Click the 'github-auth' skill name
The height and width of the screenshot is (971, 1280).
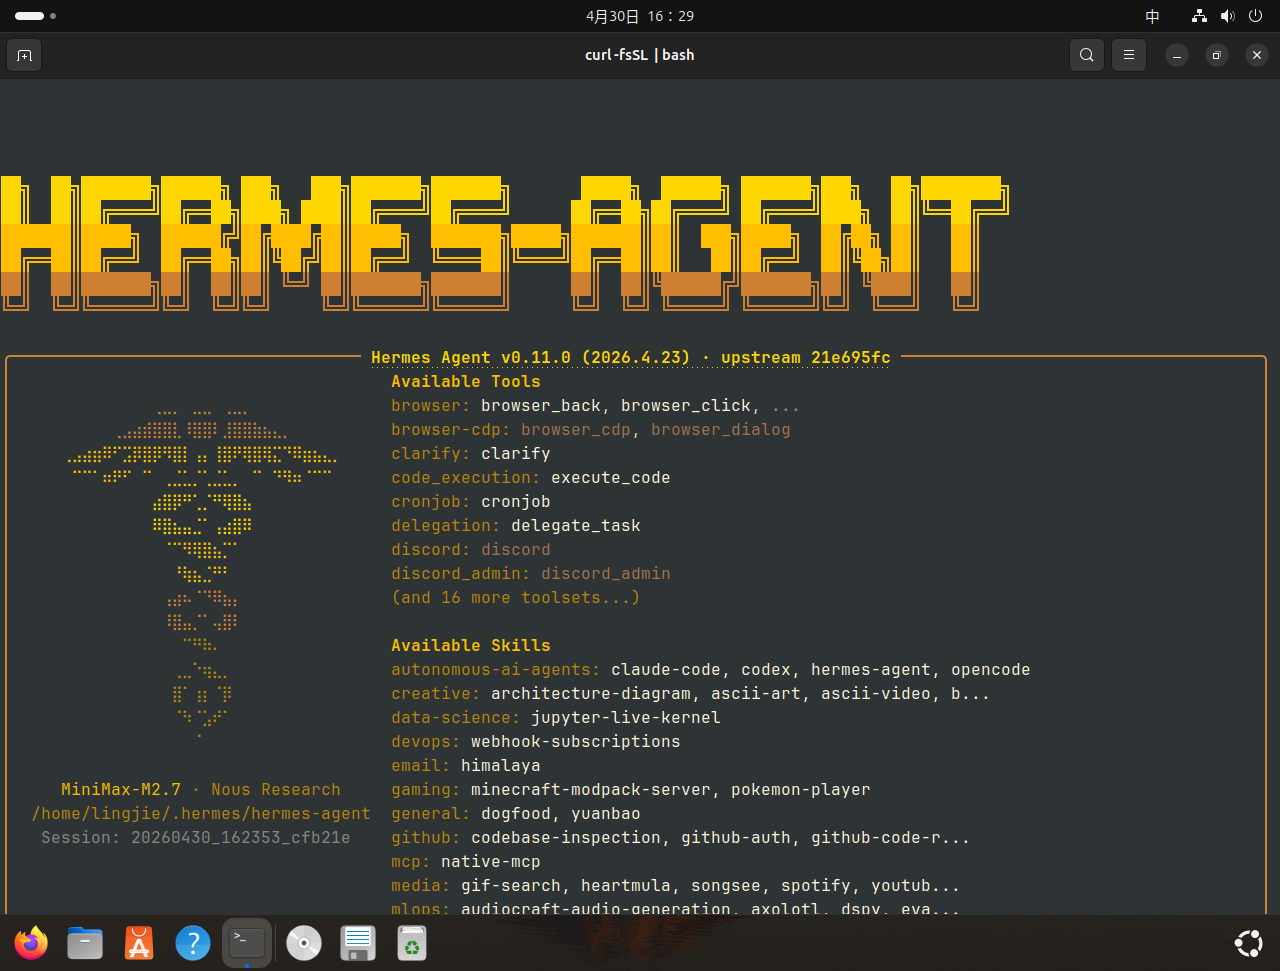pyautogui.click(x=736, y=837)
